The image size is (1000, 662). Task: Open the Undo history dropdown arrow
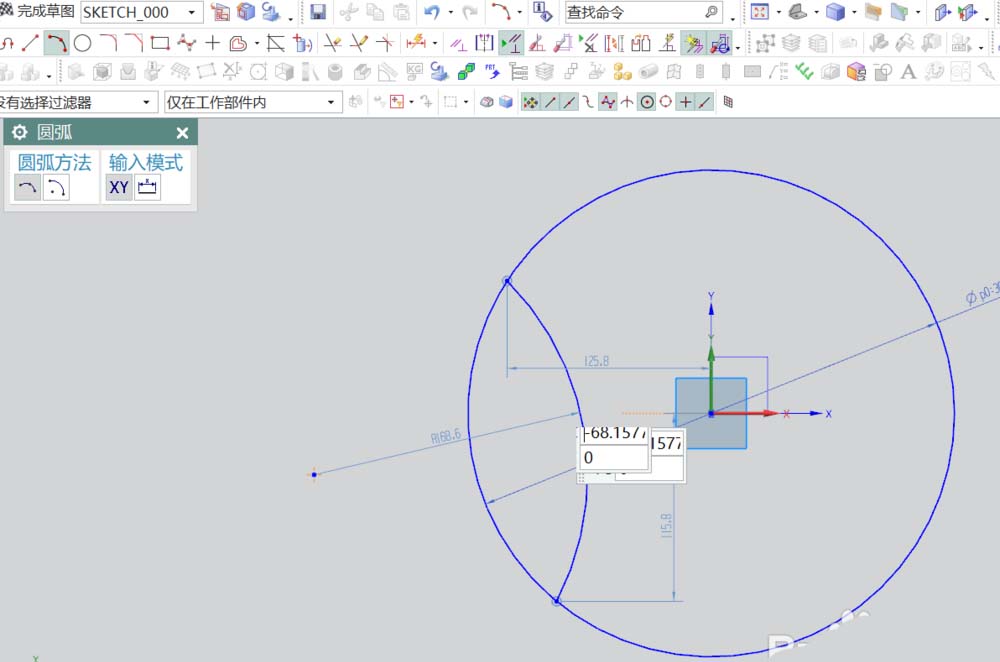[x=450, y=11]
